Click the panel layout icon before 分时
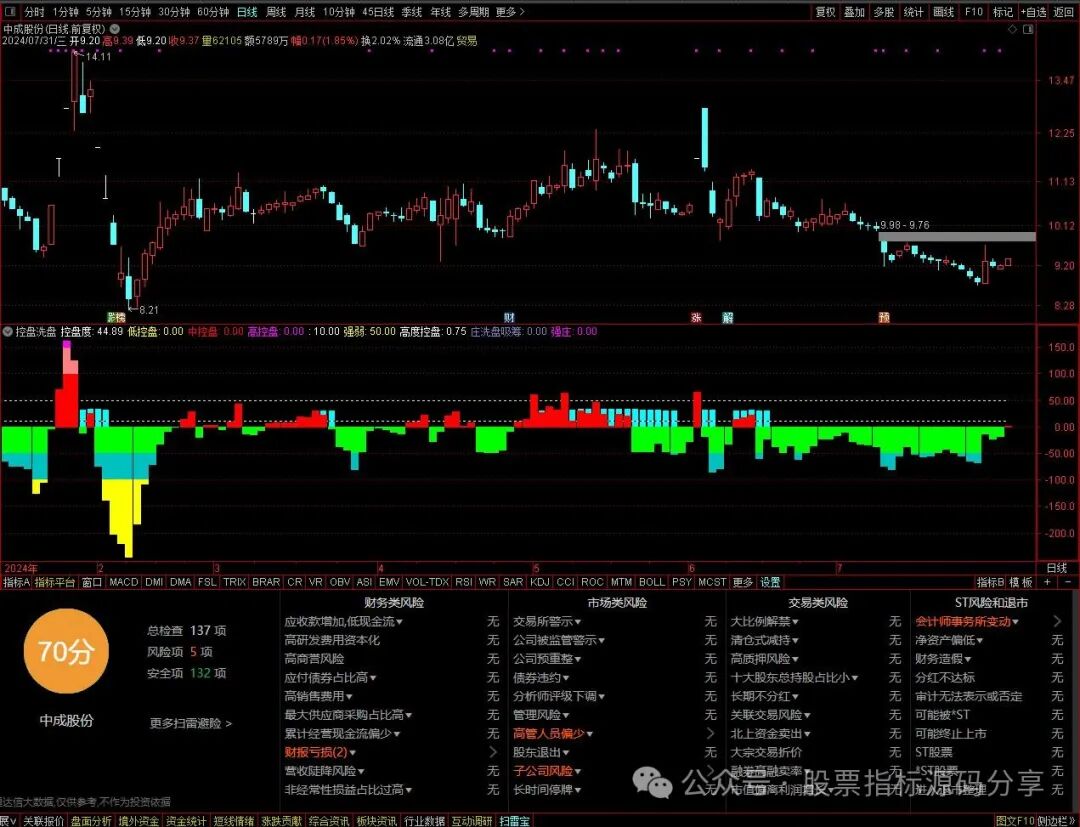1080x827 pixels. click(12, 12)
